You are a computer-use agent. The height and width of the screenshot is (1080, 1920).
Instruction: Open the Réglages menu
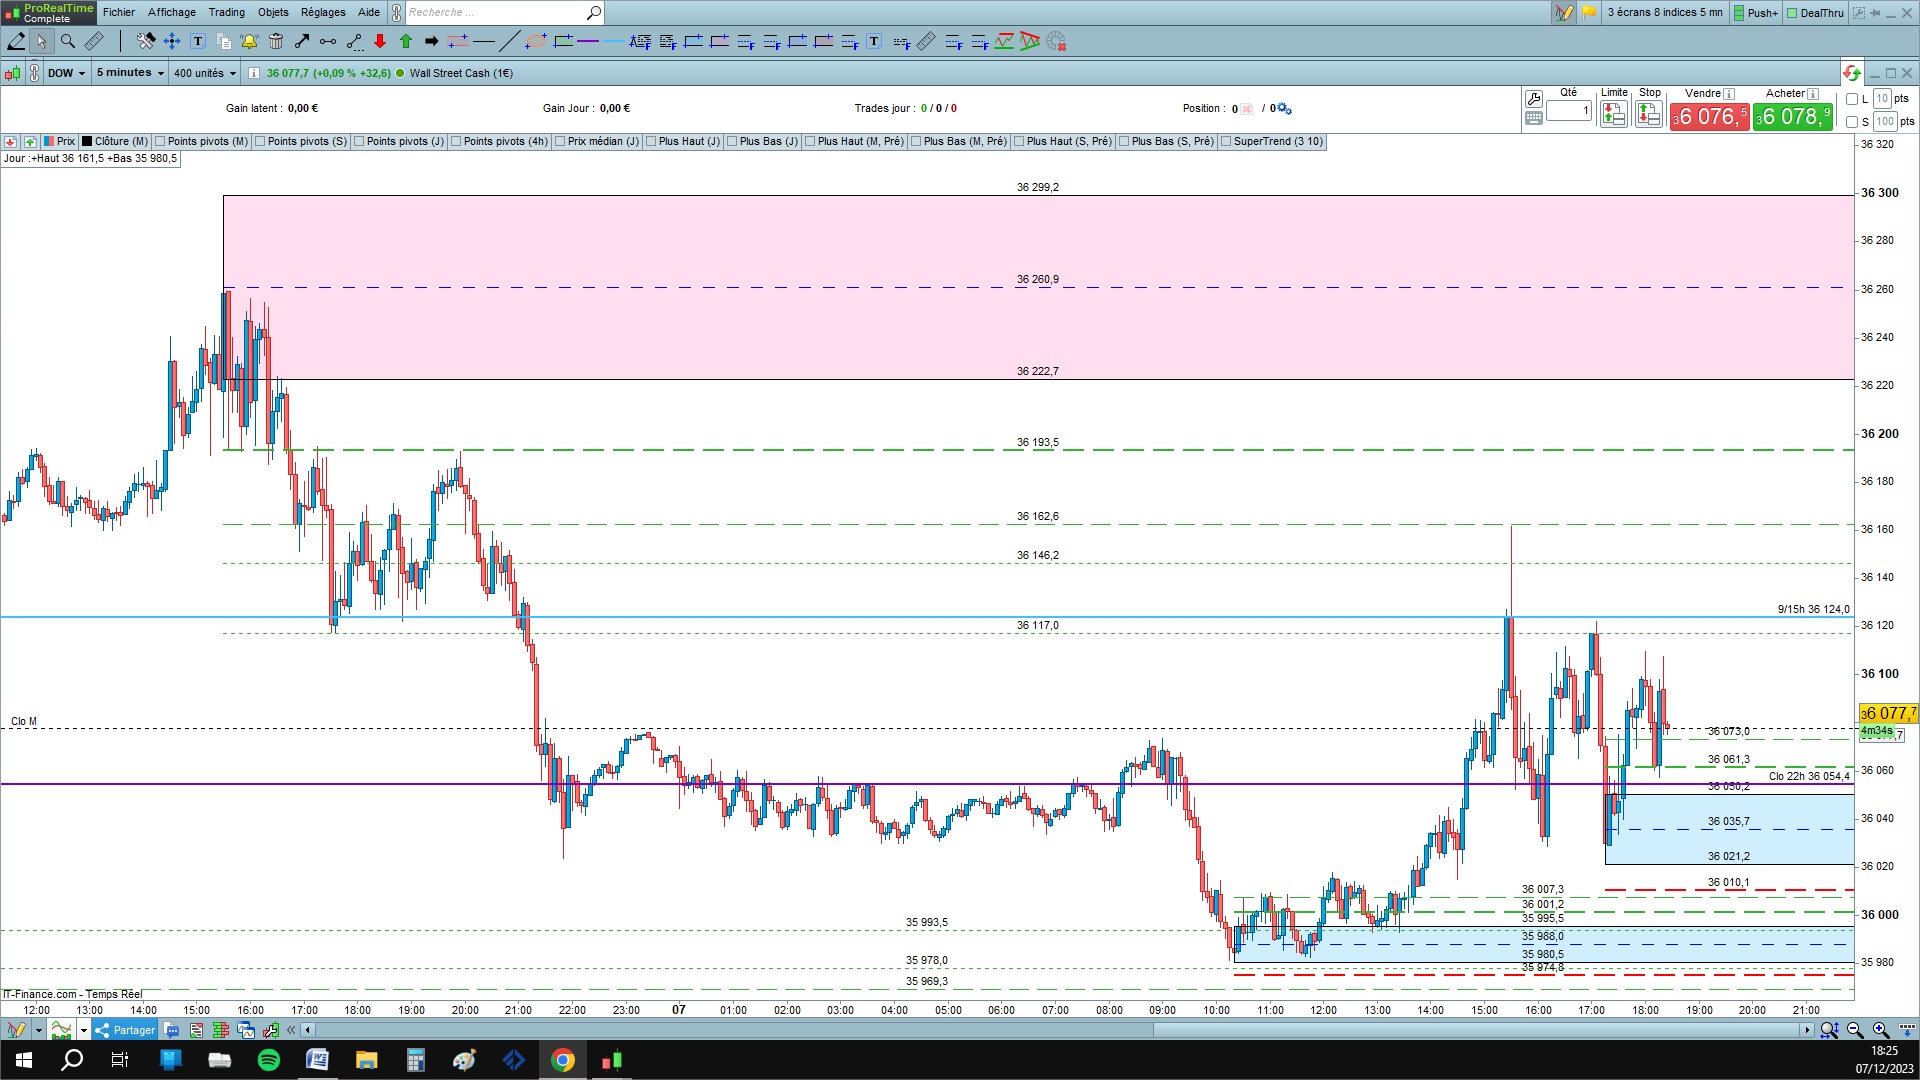click(x=323, y=12)
